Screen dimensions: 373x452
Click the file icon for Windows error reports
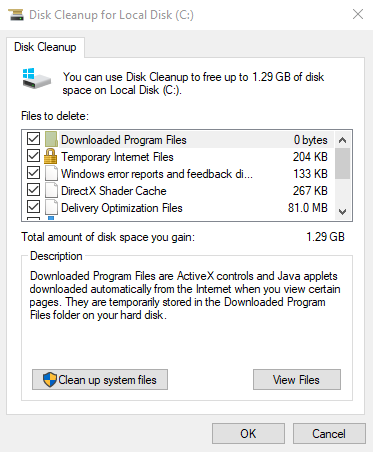pos(51,173)
